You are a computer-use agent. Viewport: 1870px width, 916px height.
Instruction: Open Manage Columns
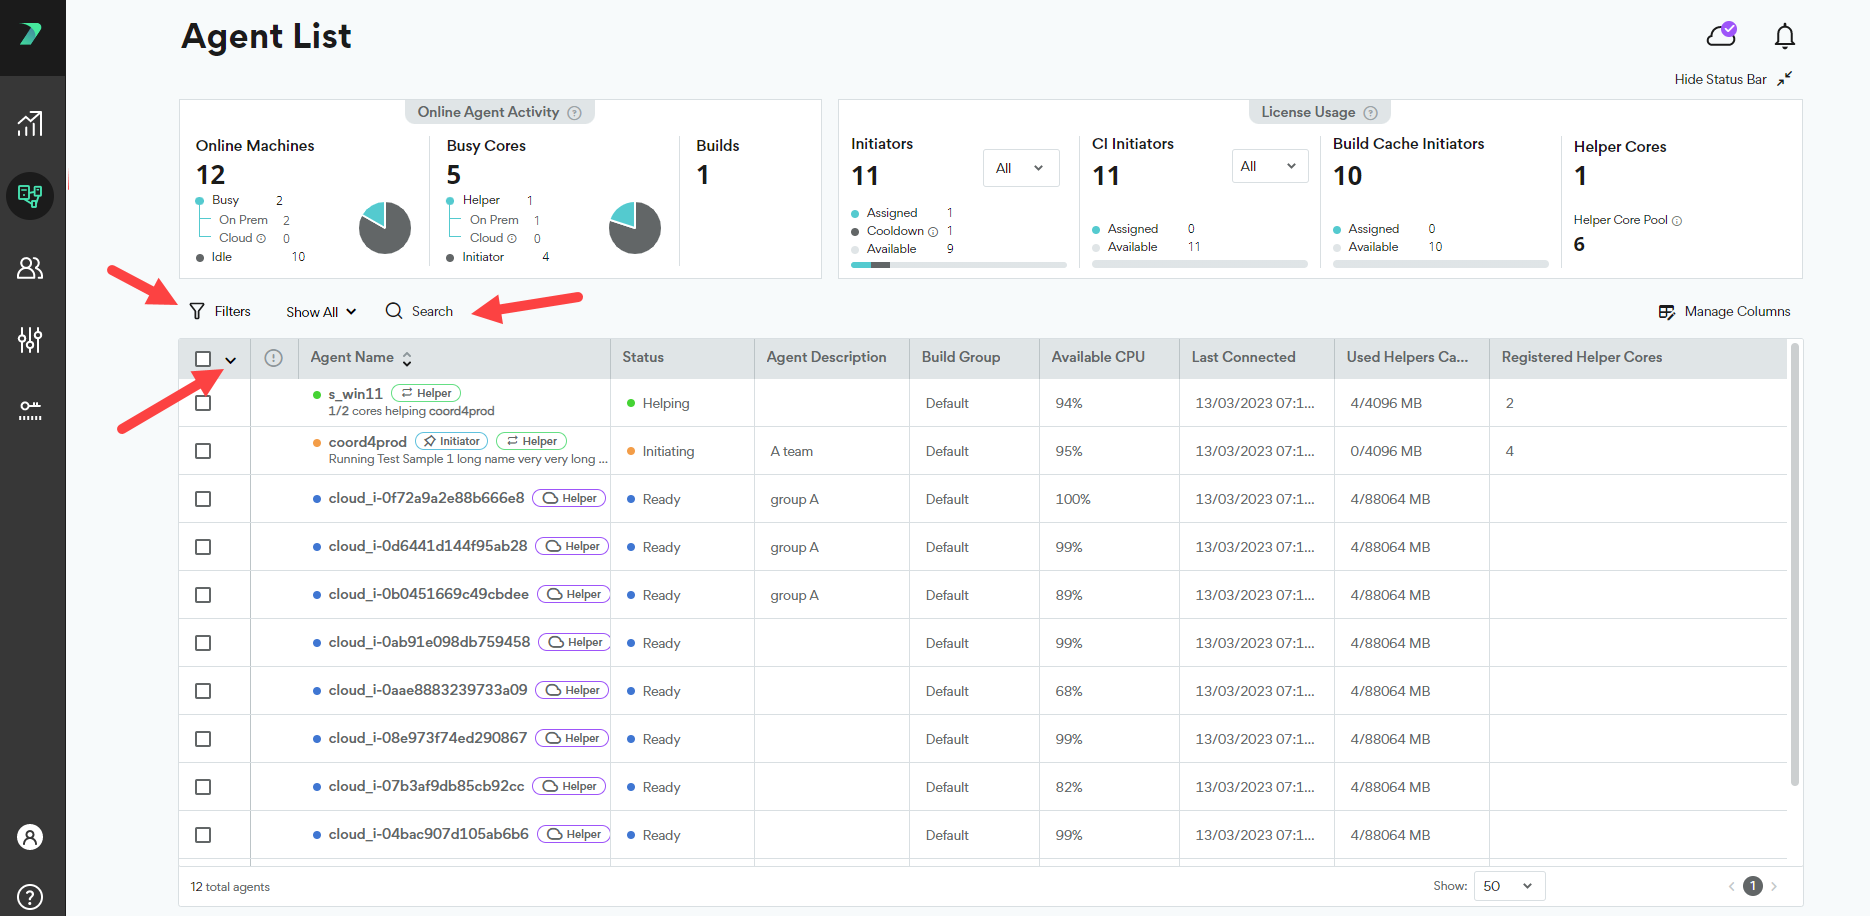pyautogui.click(x=1725, y=312)
